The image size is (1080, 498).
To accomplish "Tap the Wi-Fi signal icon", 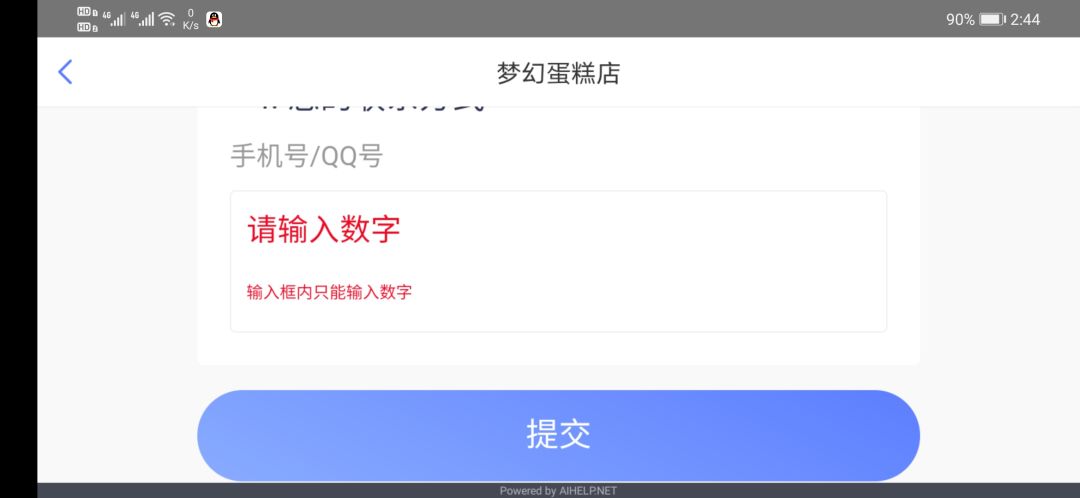I will tap(167, 19).
